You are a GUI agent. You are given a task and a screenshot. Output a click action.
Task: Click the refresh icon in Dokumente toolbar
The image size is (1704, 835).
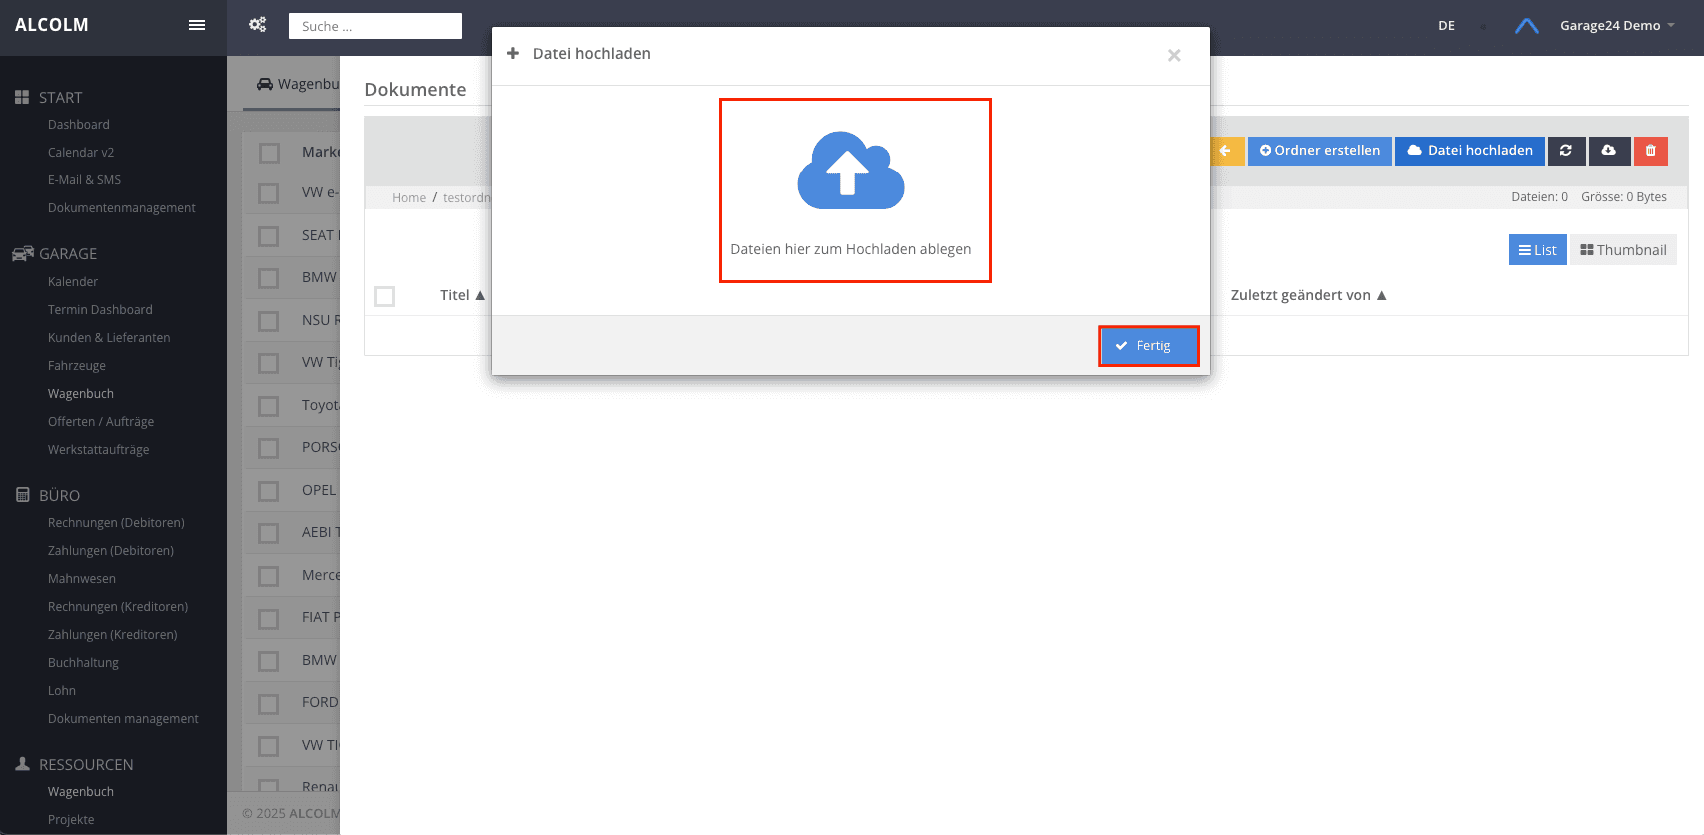1566,151
